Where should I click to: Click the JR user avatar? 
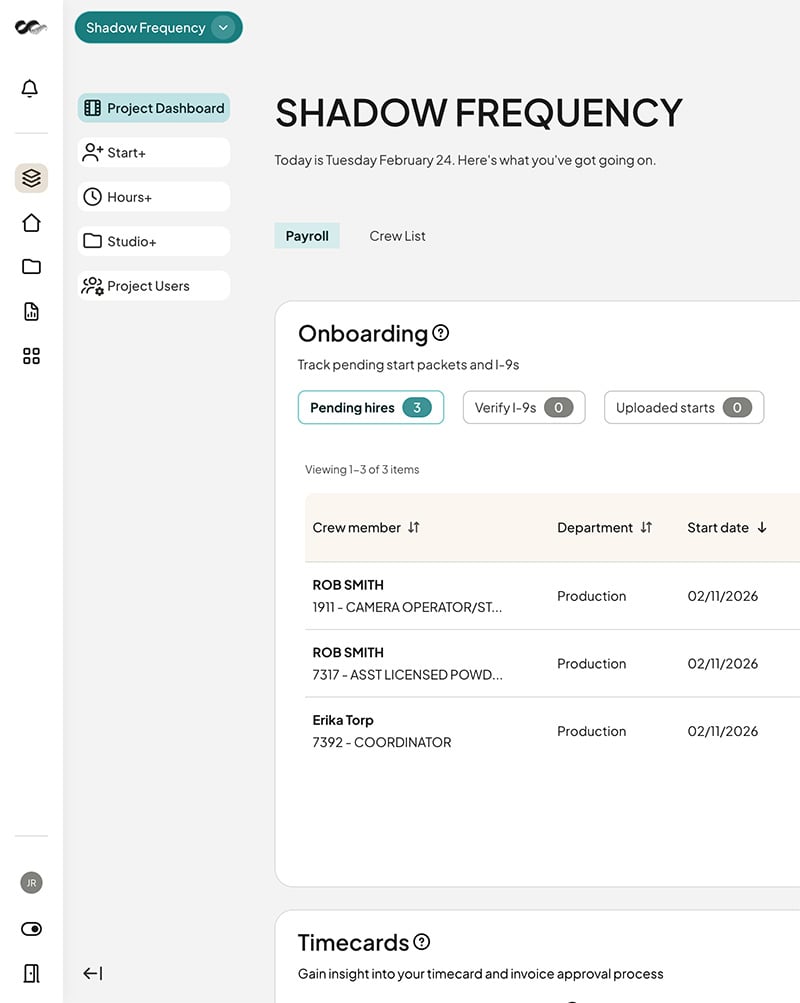(31, 883)
